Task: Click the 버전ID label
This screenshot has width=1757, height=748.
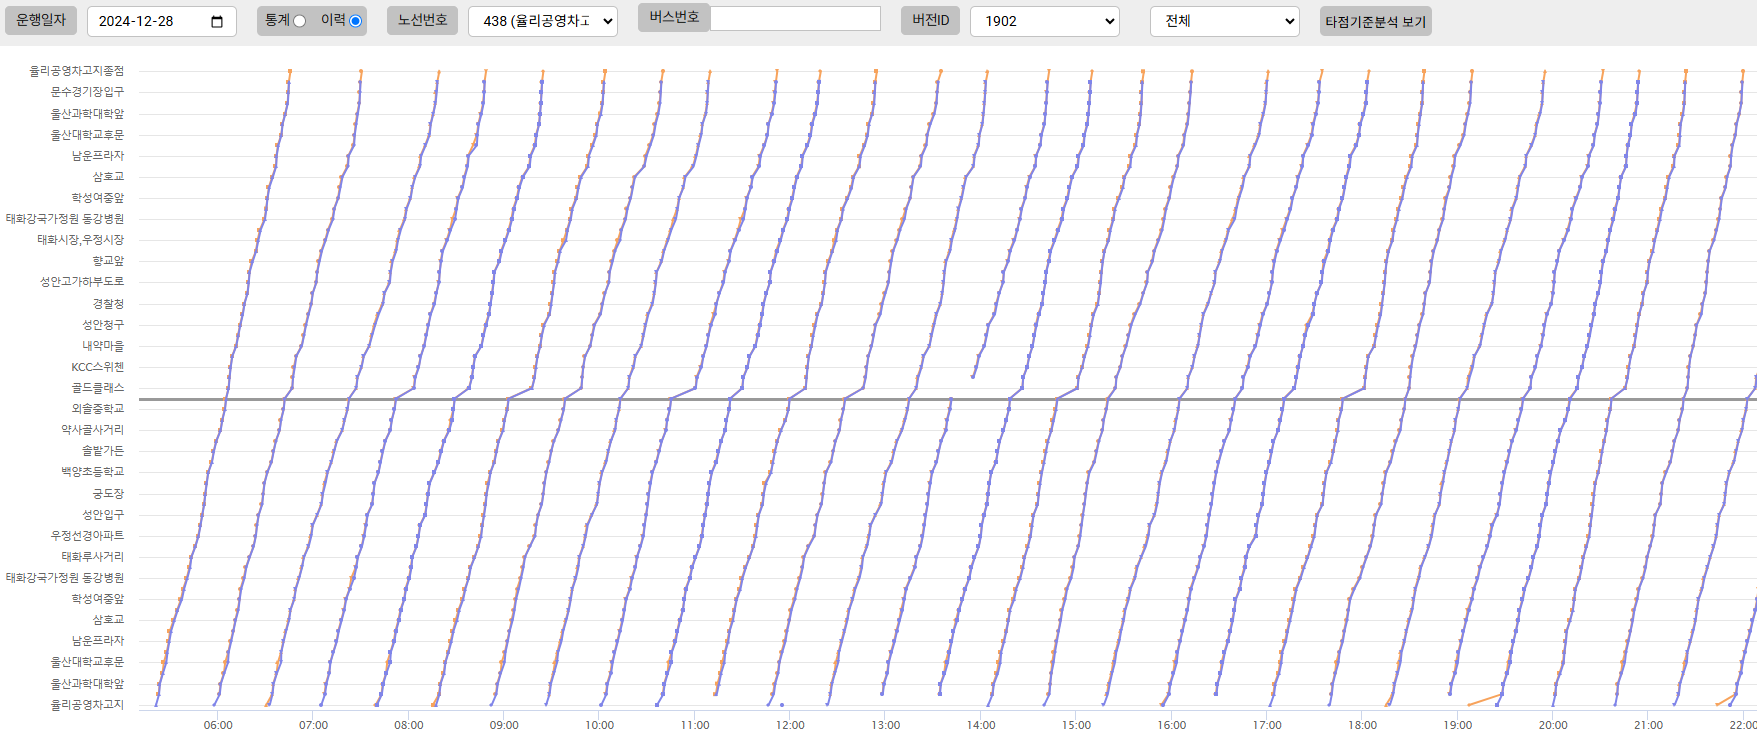Action: (930, 20)
